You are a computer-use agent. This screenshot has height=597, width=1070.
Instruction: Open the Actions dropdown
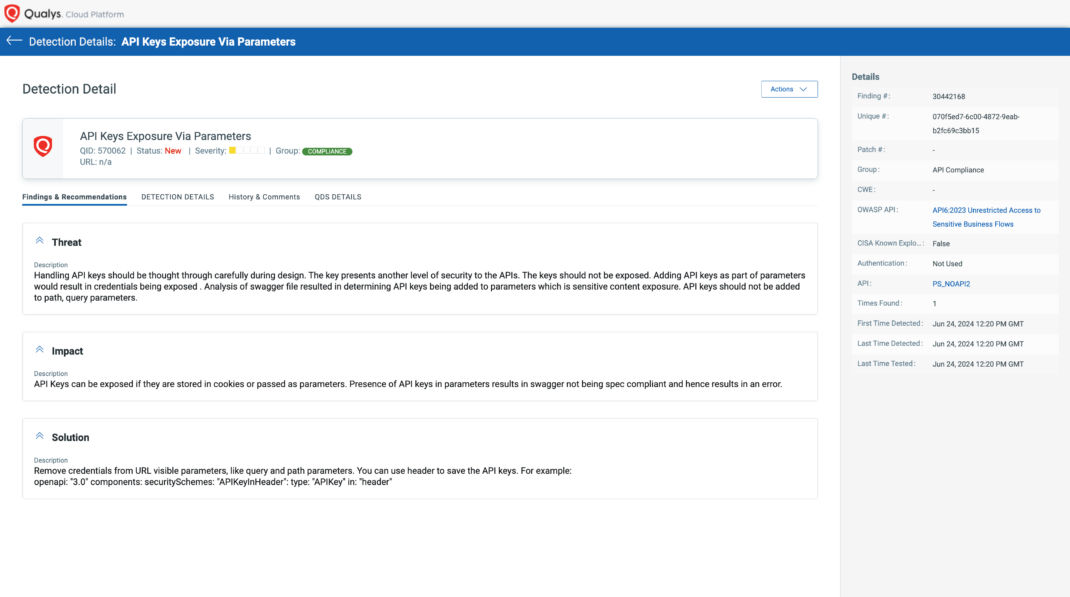789,88
